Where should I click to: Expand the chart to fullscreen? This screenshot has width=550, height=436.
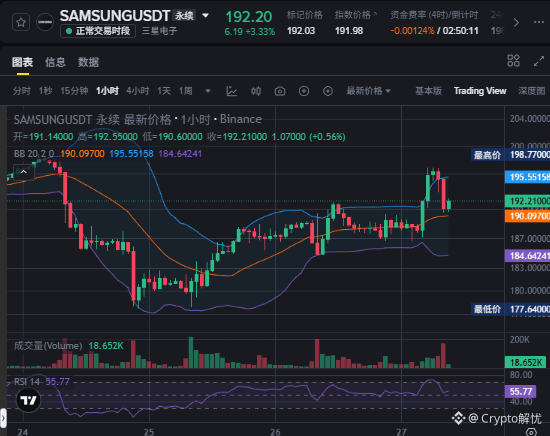coord(539,61)
